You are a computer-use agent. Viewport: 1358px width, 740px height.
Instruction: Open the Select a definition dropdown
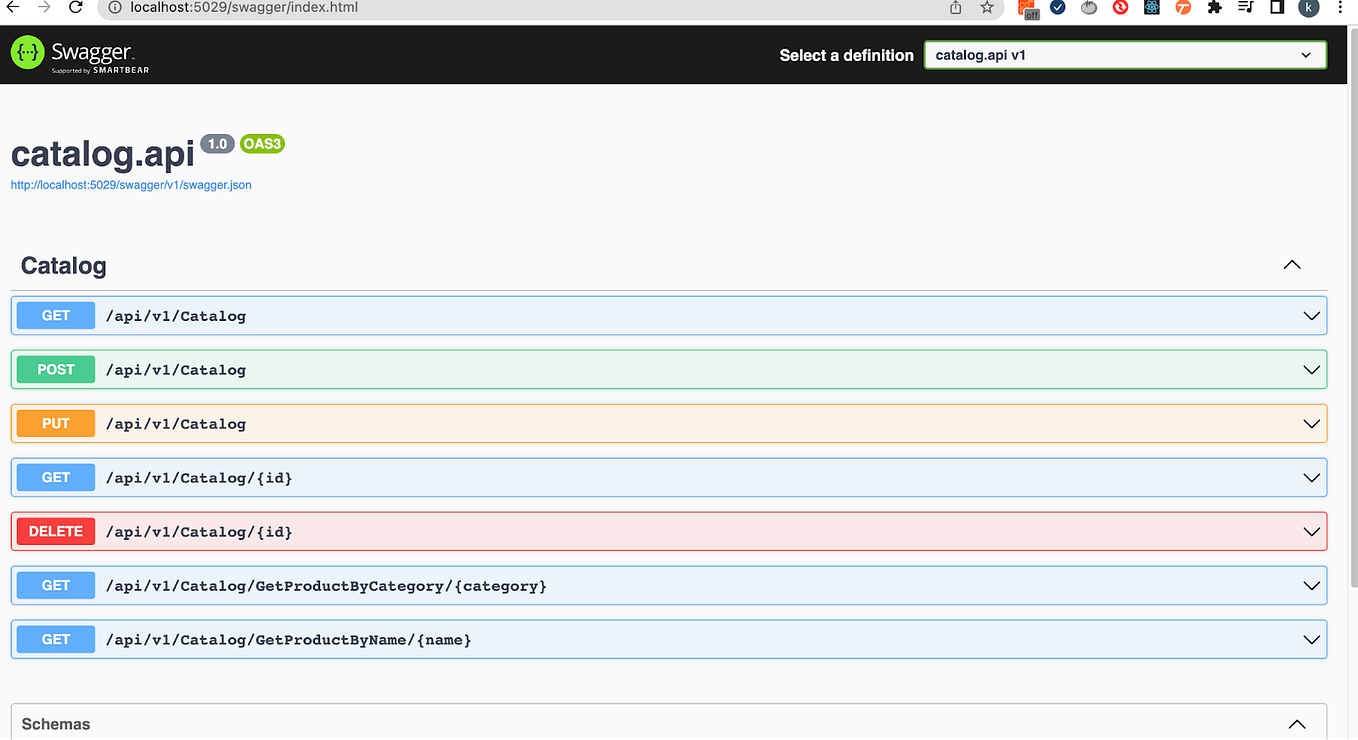click(1124, 55)
